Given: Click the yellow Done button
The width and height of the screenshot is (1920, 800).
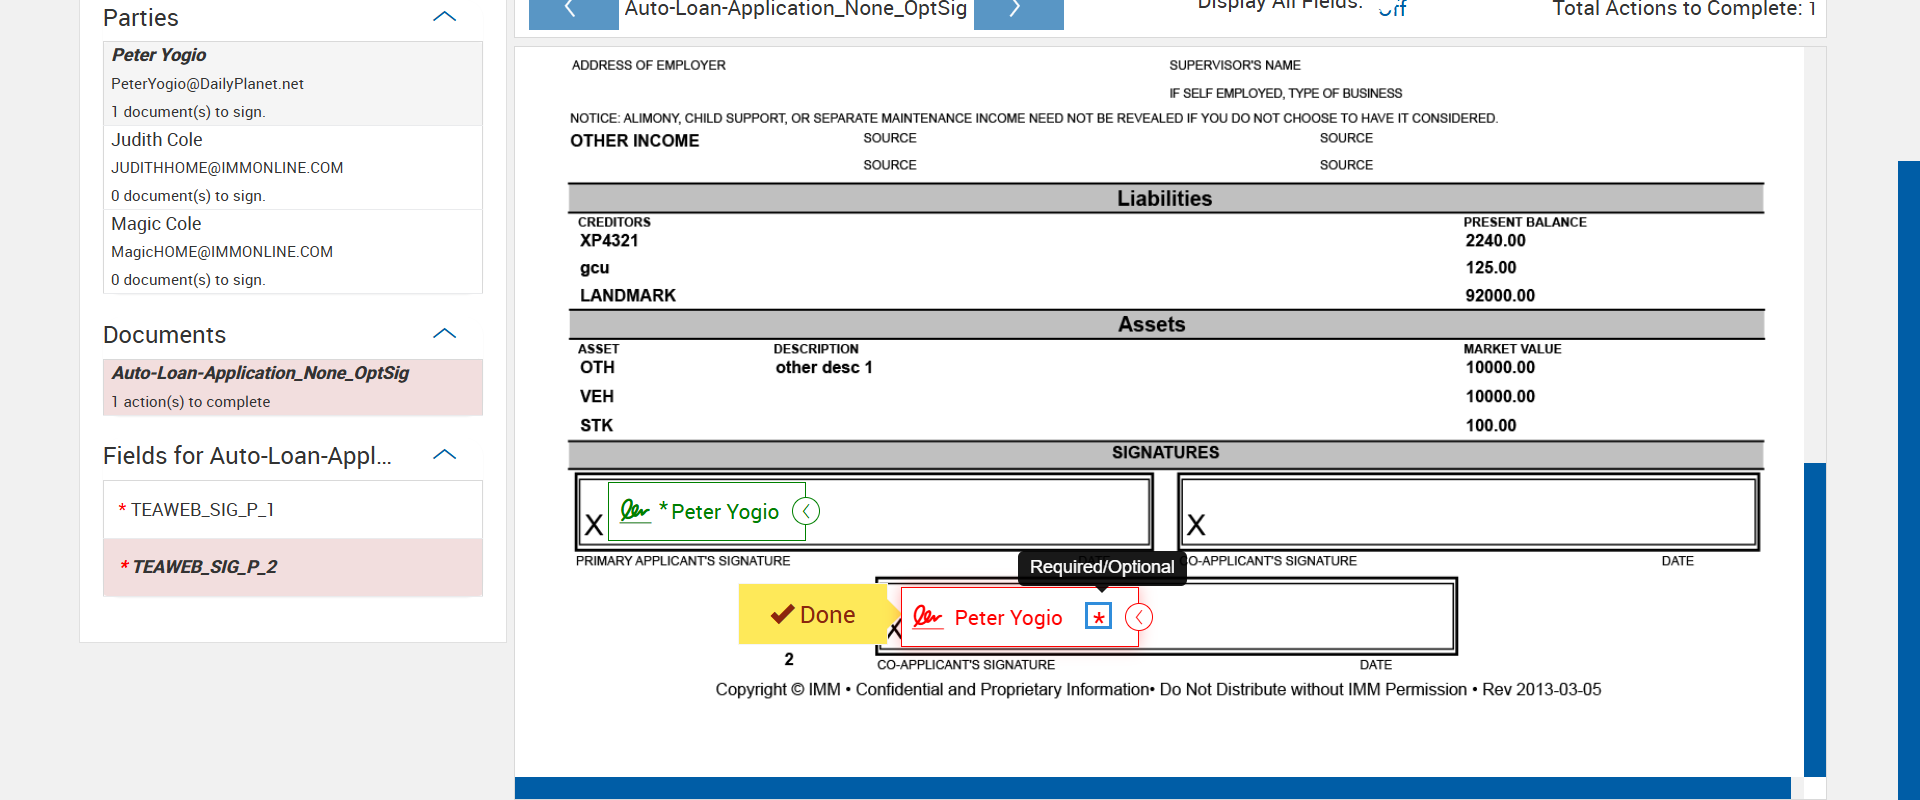Looking at the screenshot, I should click(813, 614).
